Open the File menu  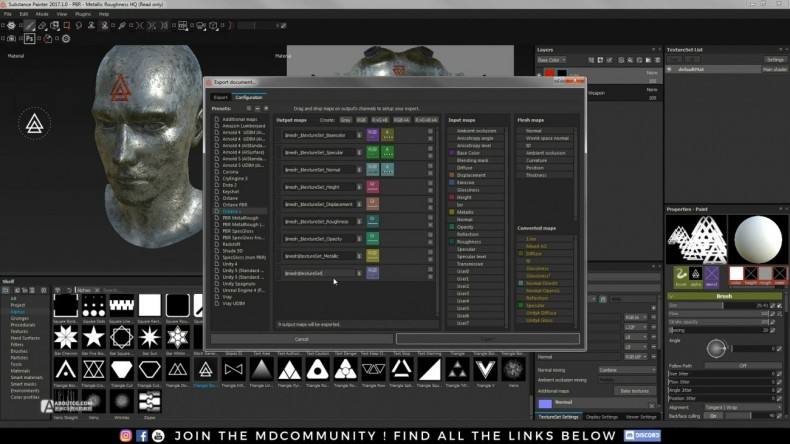(8, 14)
